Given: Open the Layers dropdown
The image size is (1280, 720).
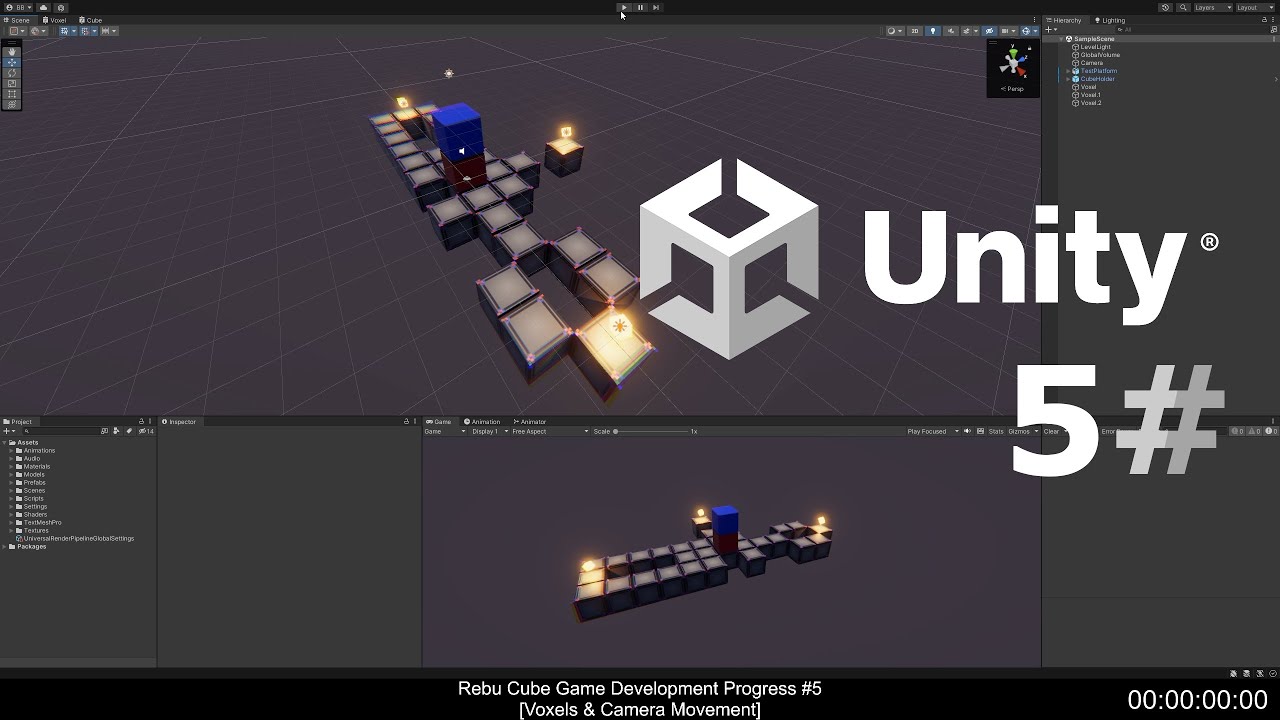Looking at the screenshot, I should 1213,7.
